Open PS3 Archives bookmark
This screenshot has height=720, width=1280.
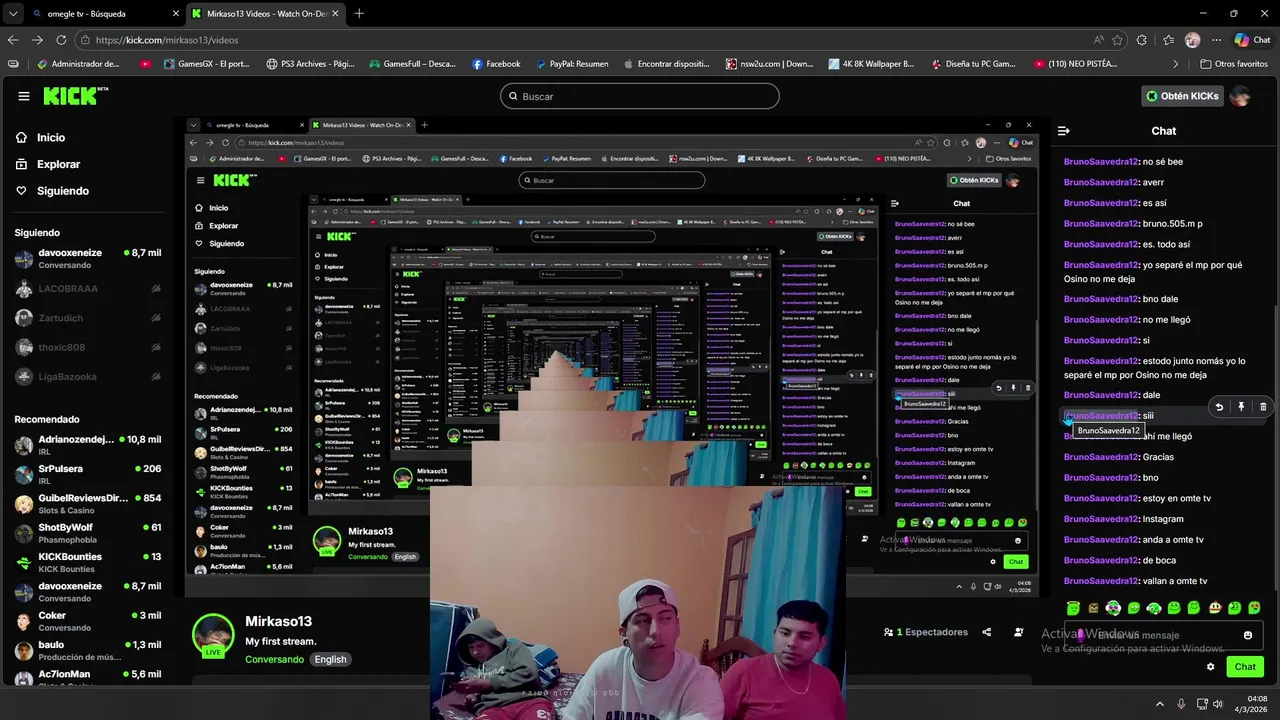pyautogui.click(x=310, y=64)
